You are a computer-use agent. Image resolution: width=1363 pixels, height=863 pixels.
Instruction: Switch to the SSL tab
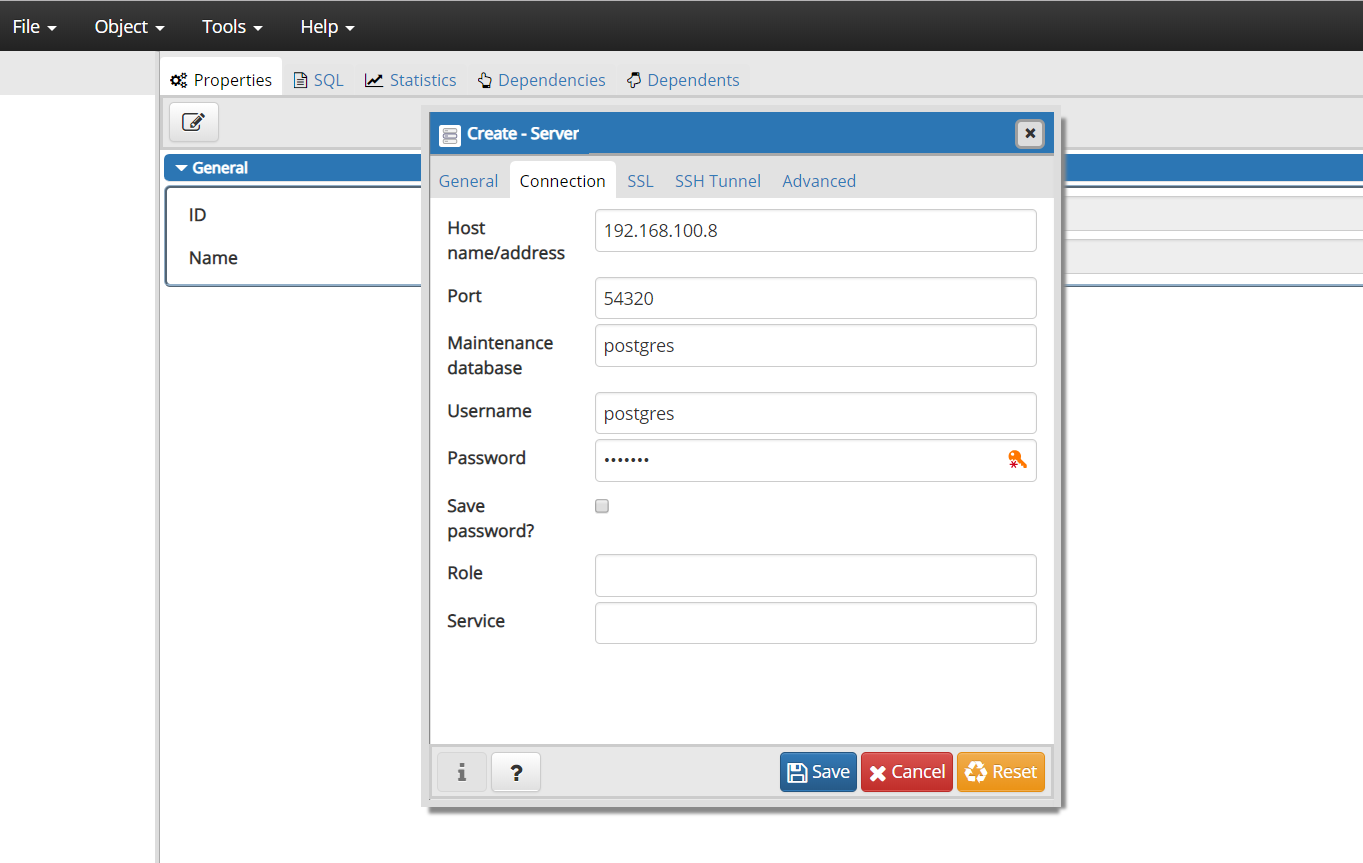pyautogui.click(x=640, y=181)
